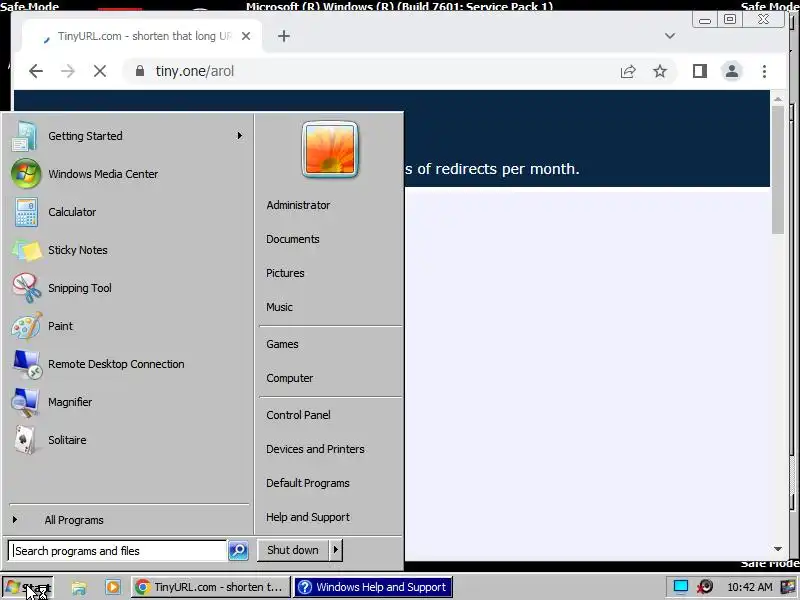Focus the Search programs and files box

[117, 551]
